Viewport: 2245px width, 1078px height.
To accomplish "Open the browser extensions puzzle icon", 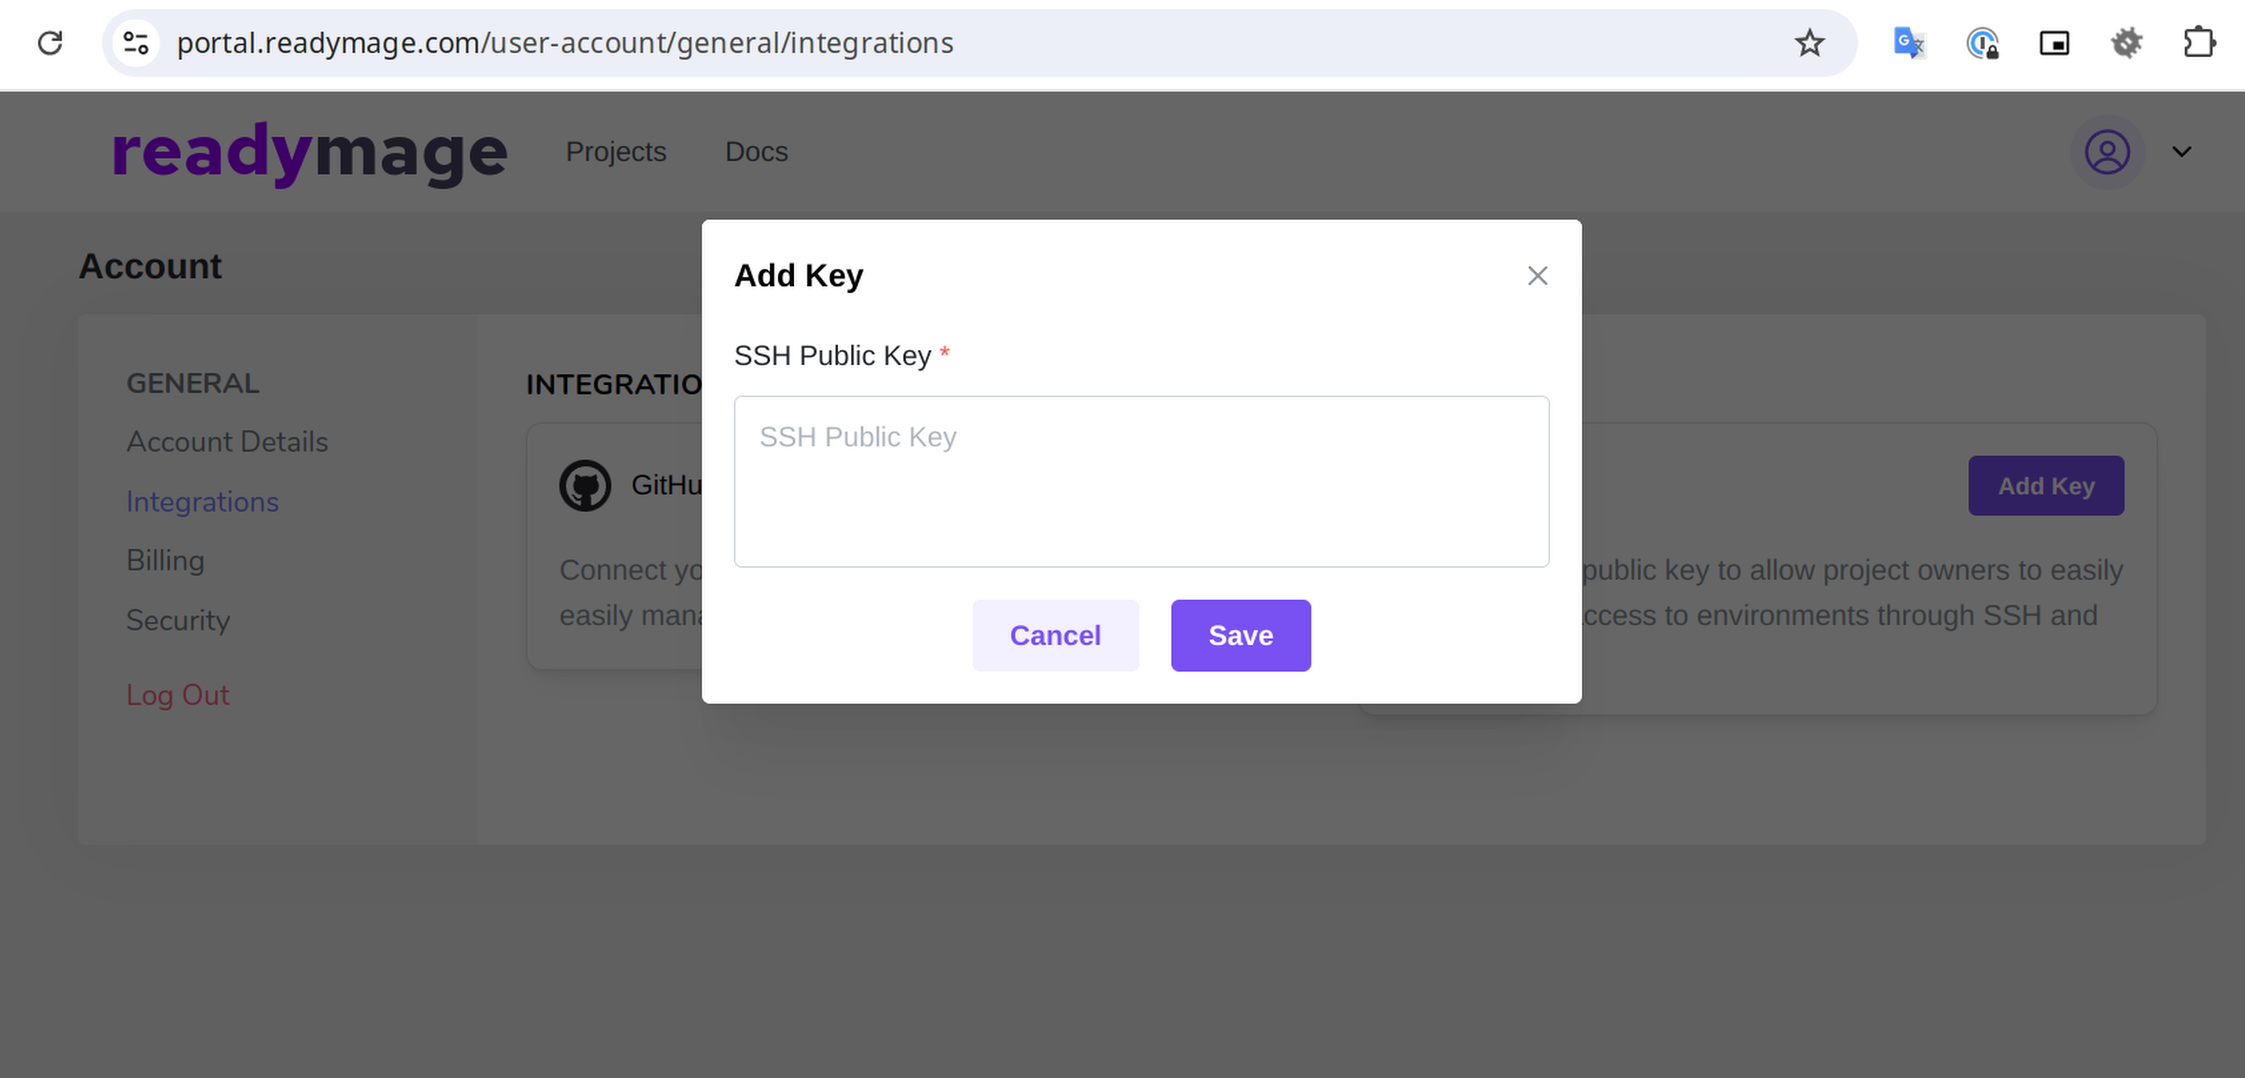I will 2198,43.
